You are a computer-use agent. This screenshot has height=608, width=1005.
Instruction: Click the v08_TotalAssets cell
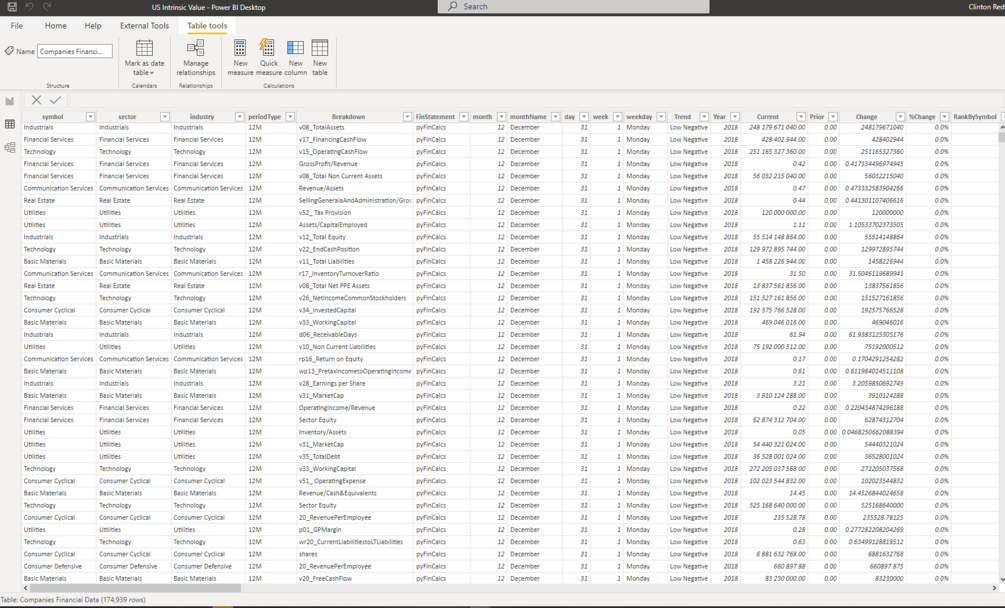click(x=354, y=127)
